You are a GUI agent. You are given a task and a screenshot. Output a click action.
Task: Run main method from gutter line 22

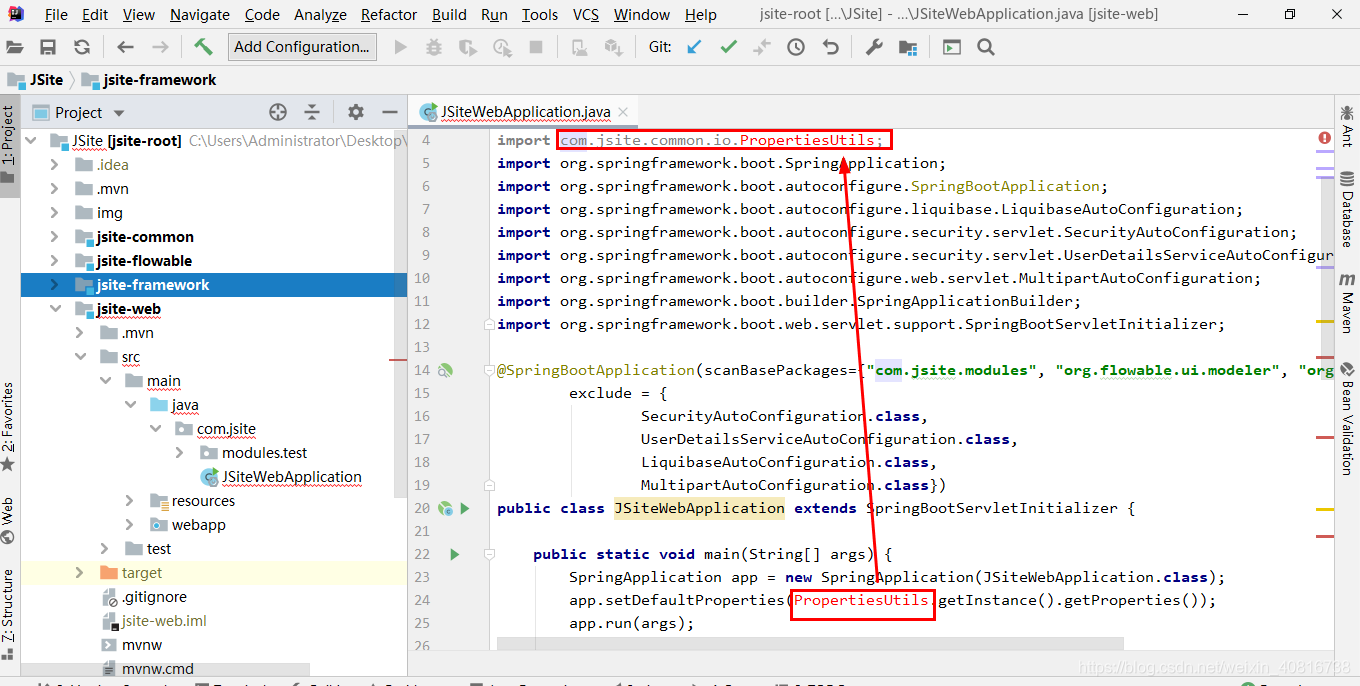point(455,554)
